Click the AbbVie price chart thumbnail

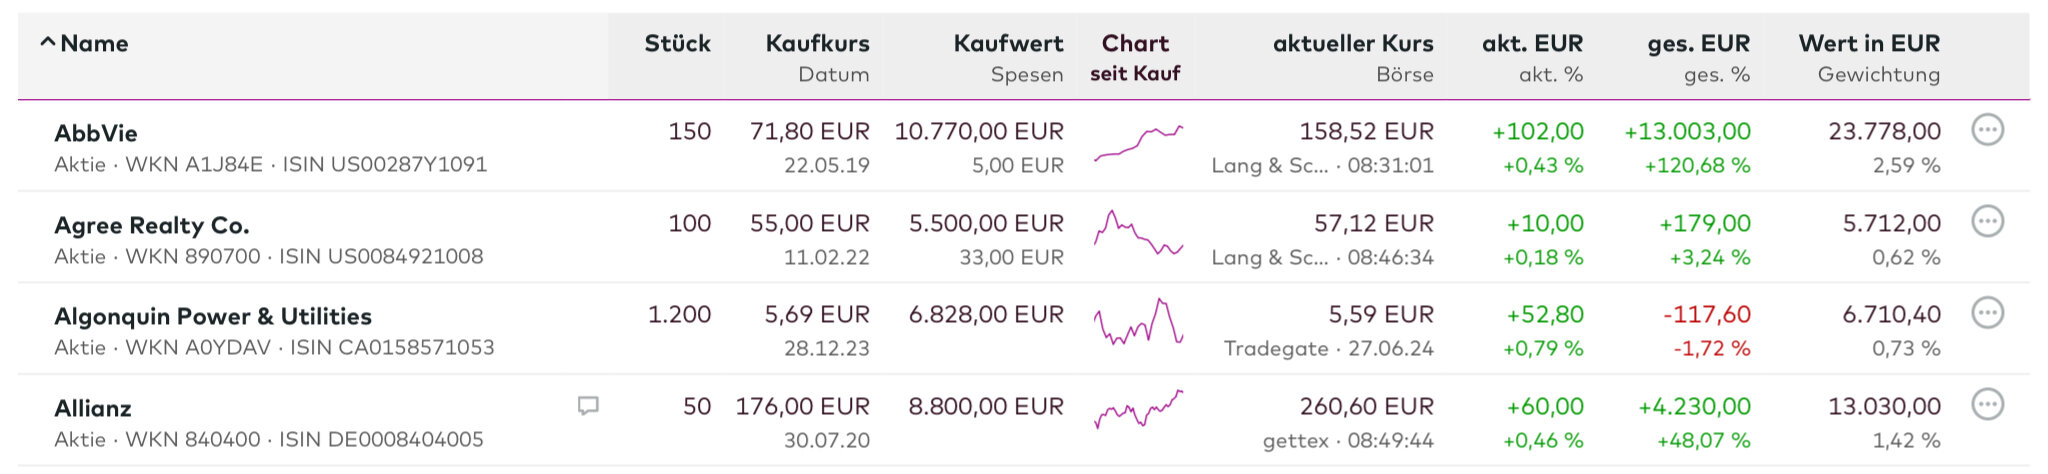[x=1138, y=143]
